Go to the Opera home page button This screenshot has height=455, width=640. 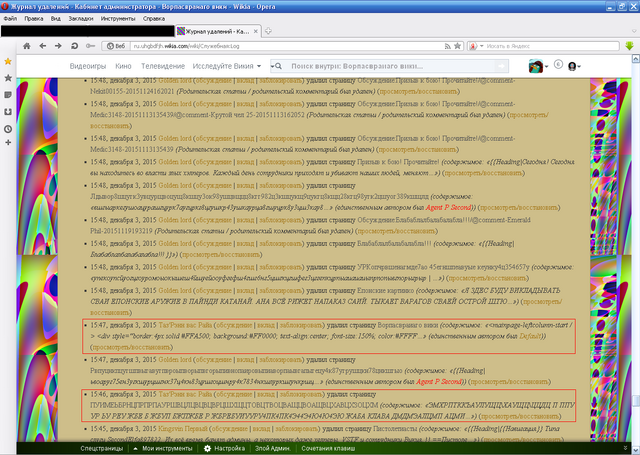(x=27, y=46)
